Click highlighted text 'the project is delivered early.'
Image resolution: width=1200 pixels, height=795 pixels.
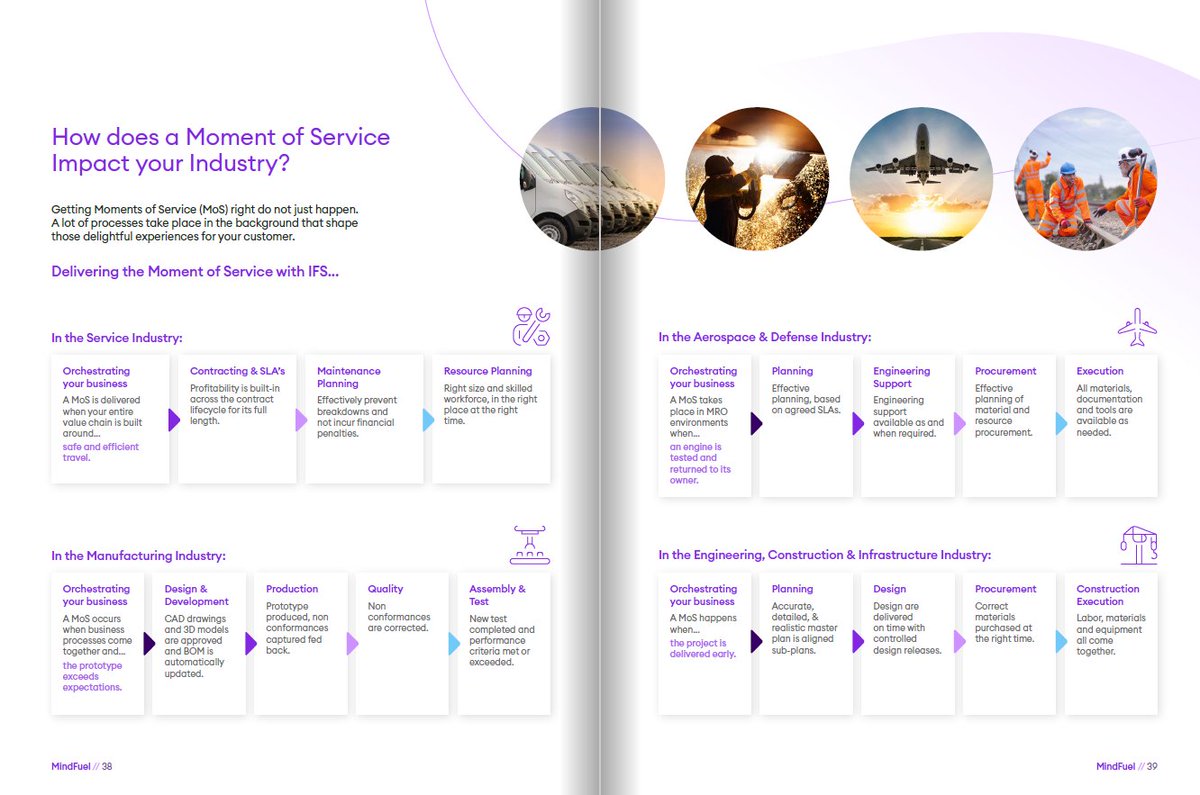(703, 648)
